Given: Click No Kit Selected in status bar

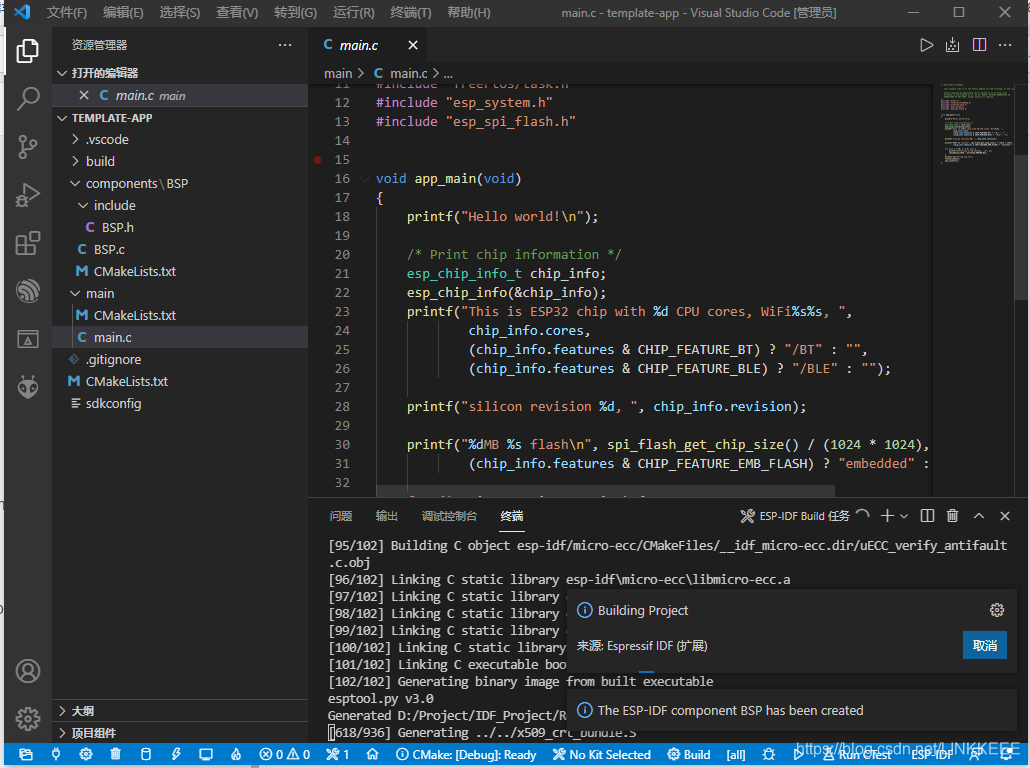Looking at the screenshot, I should click(602, 754).
